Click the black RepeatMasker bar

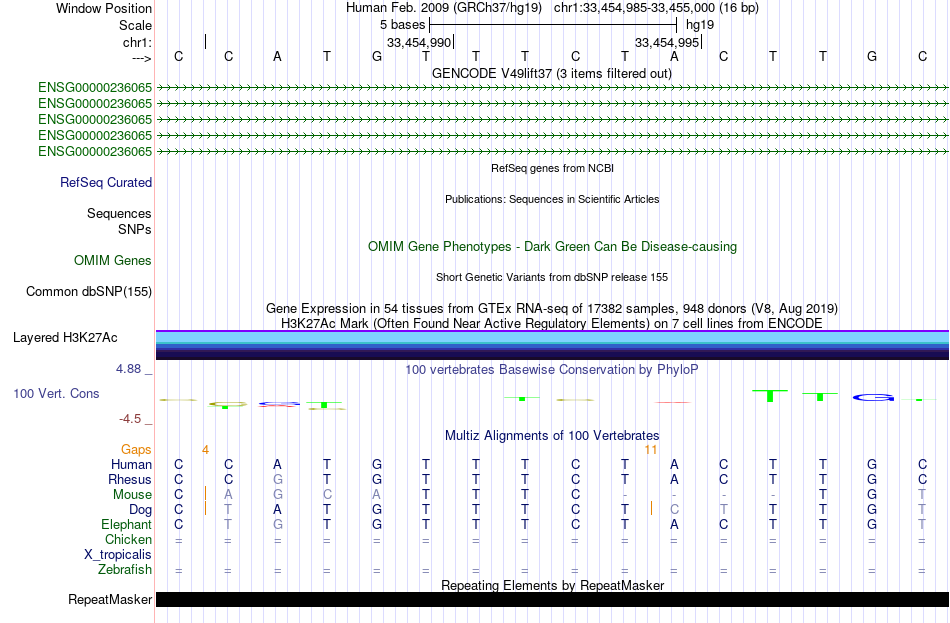pyautogui.click(x=552, y=599)
